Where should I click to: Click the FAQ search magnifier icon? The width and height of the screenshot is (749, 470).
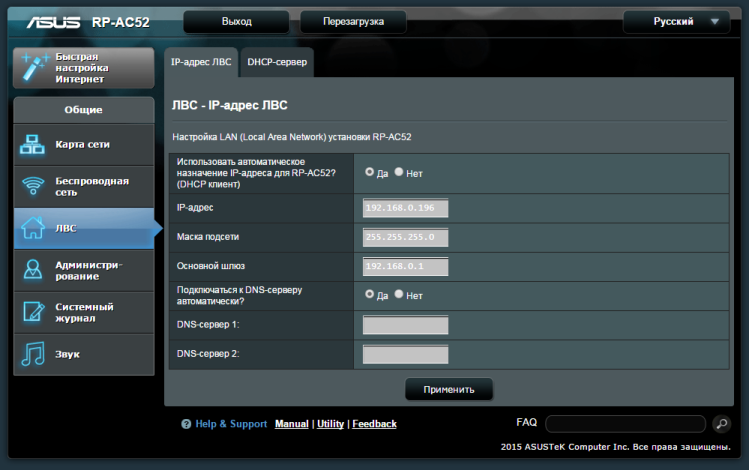[721, 423]
